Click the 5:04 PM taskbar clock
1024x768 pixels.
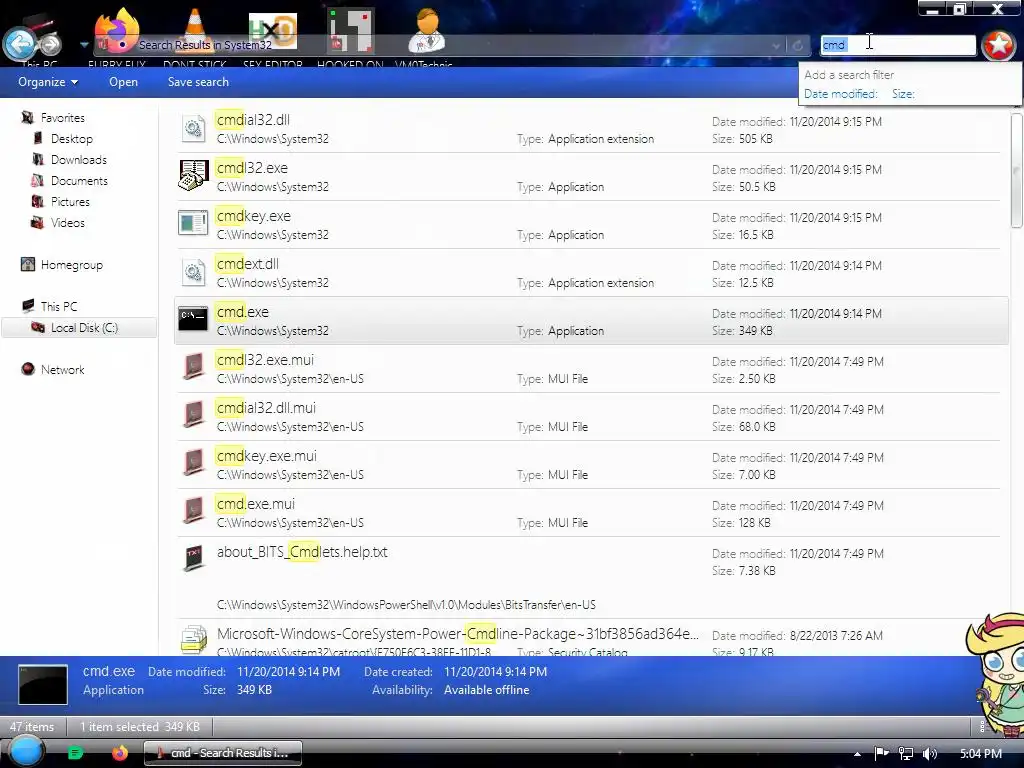point(981,754)
